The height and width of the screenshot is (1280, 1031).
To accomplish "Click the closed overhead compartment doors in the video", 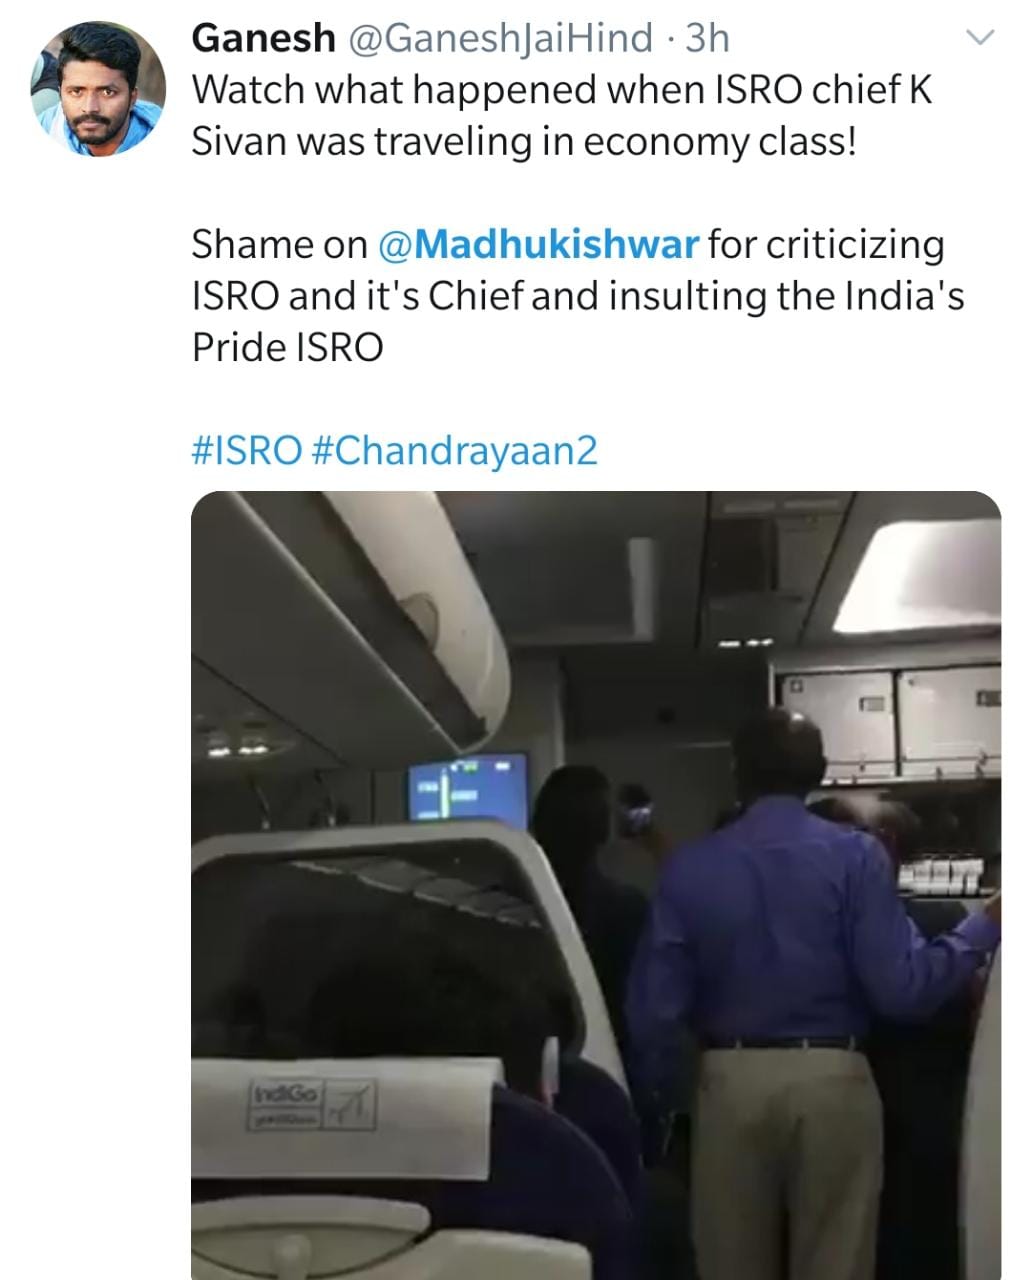I will 885,722.
